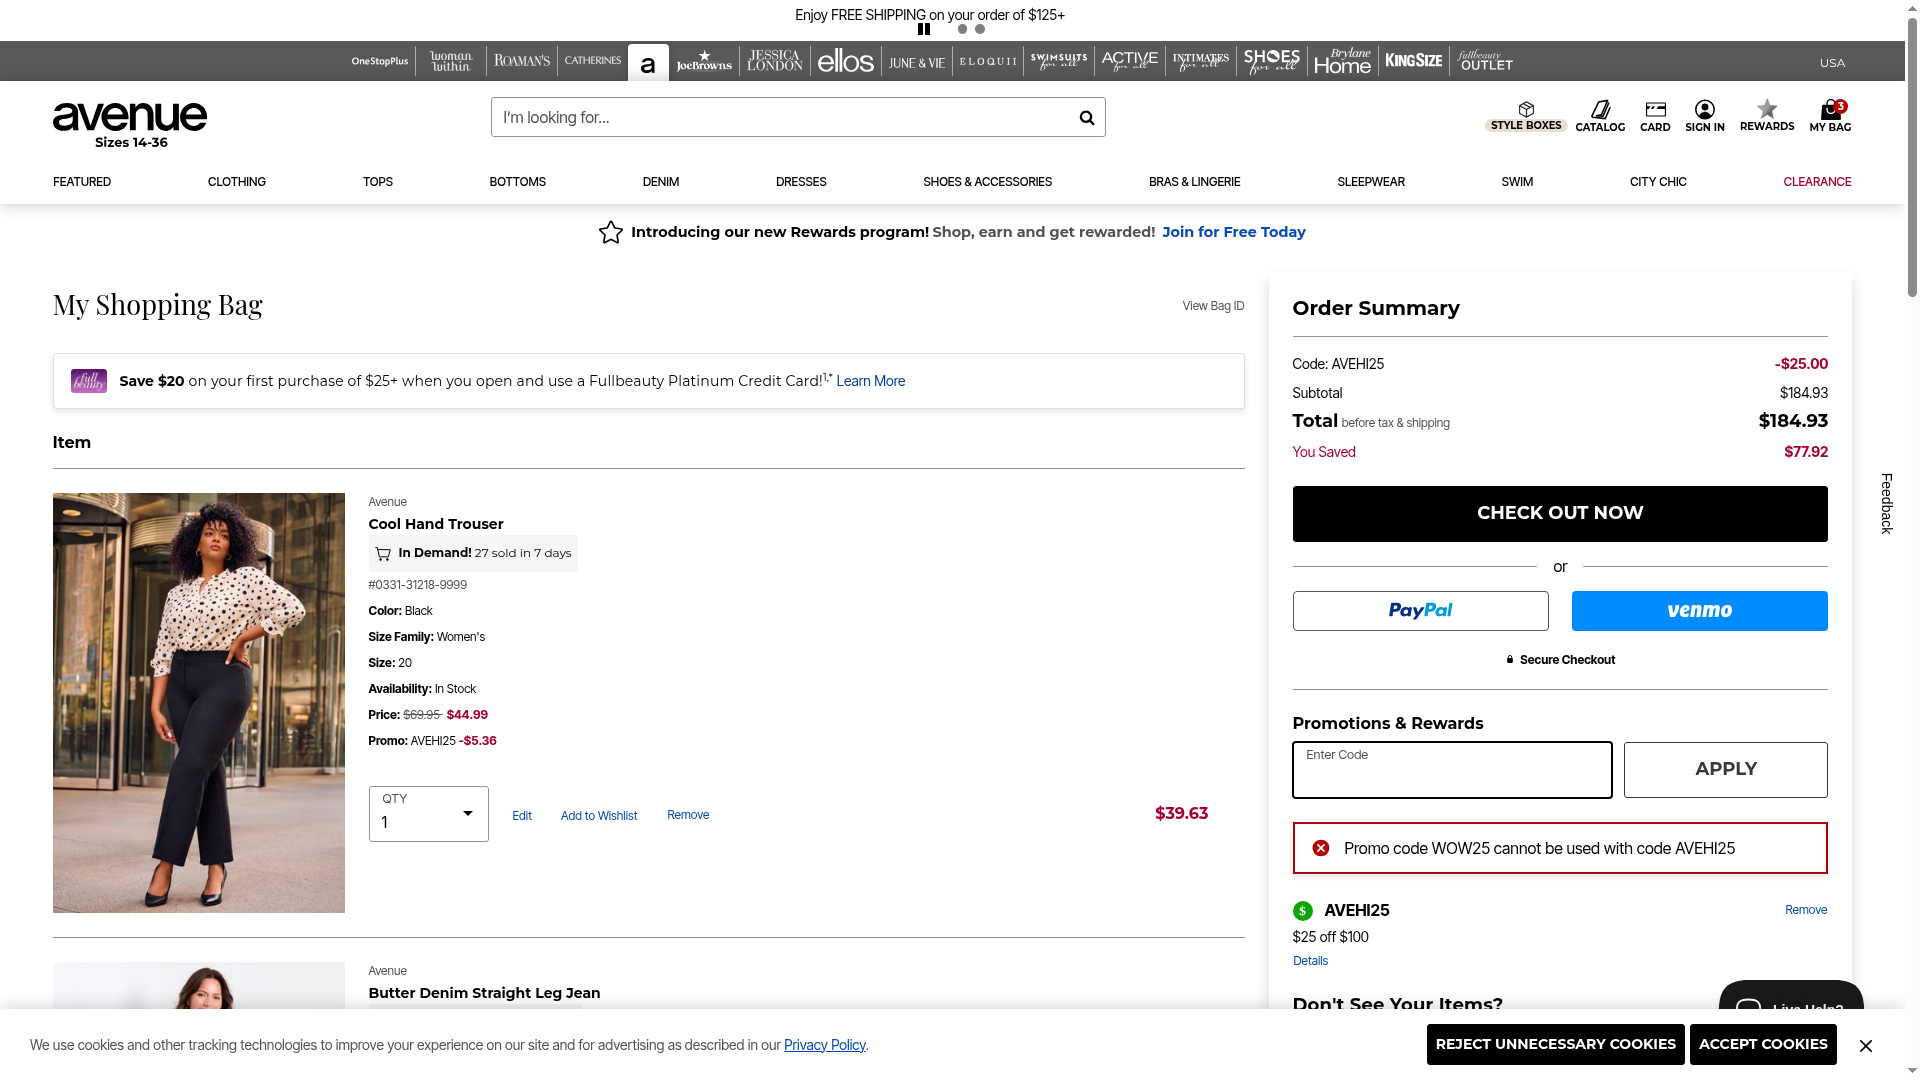Open the Swim menu
Viewport: 1920px width, 1080px height.
(1517, 182)
